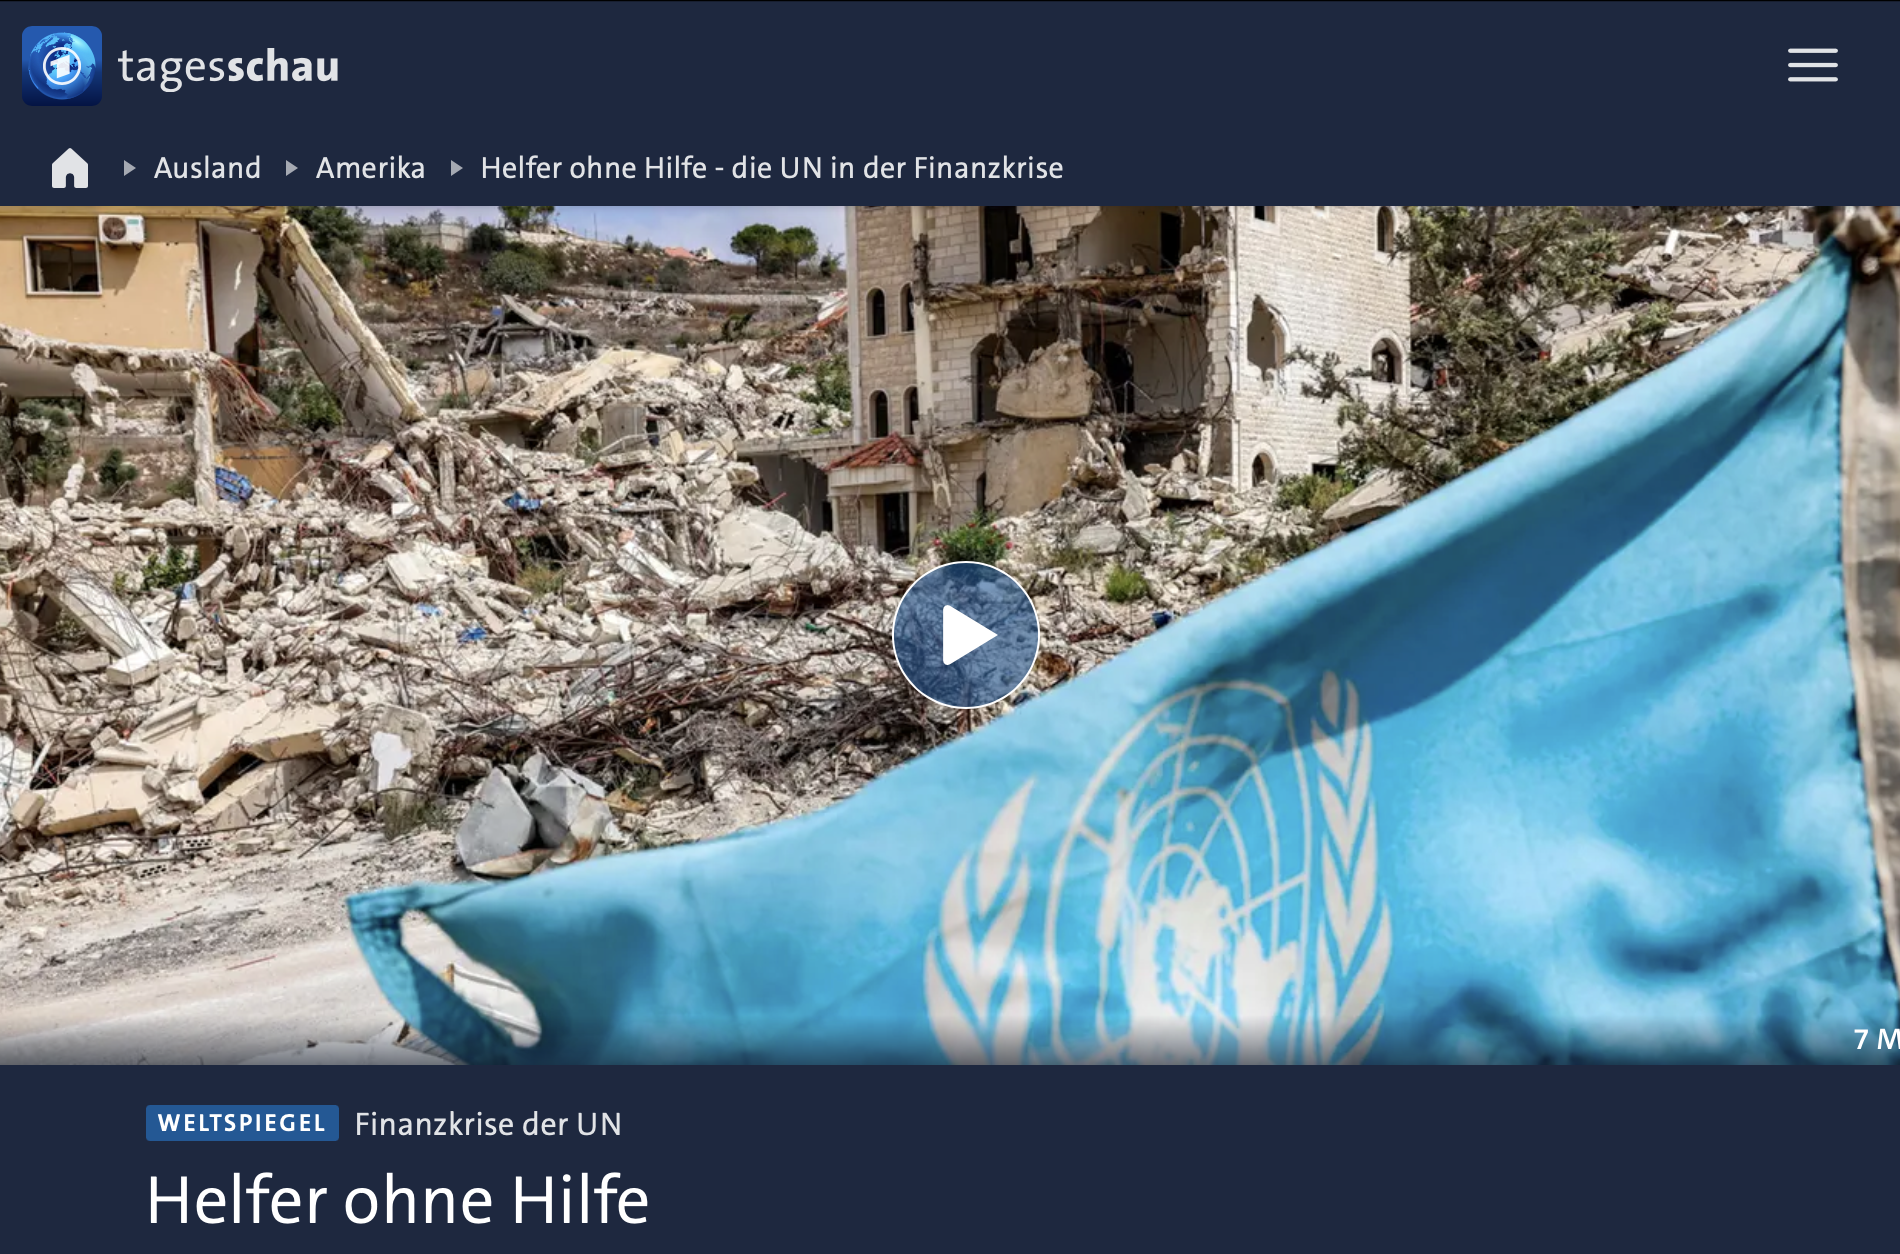Click the 'Finanzkrise der UN' topline
The width and height of the screenshot is (1900, 1254).
click(x=488, y=1124)
